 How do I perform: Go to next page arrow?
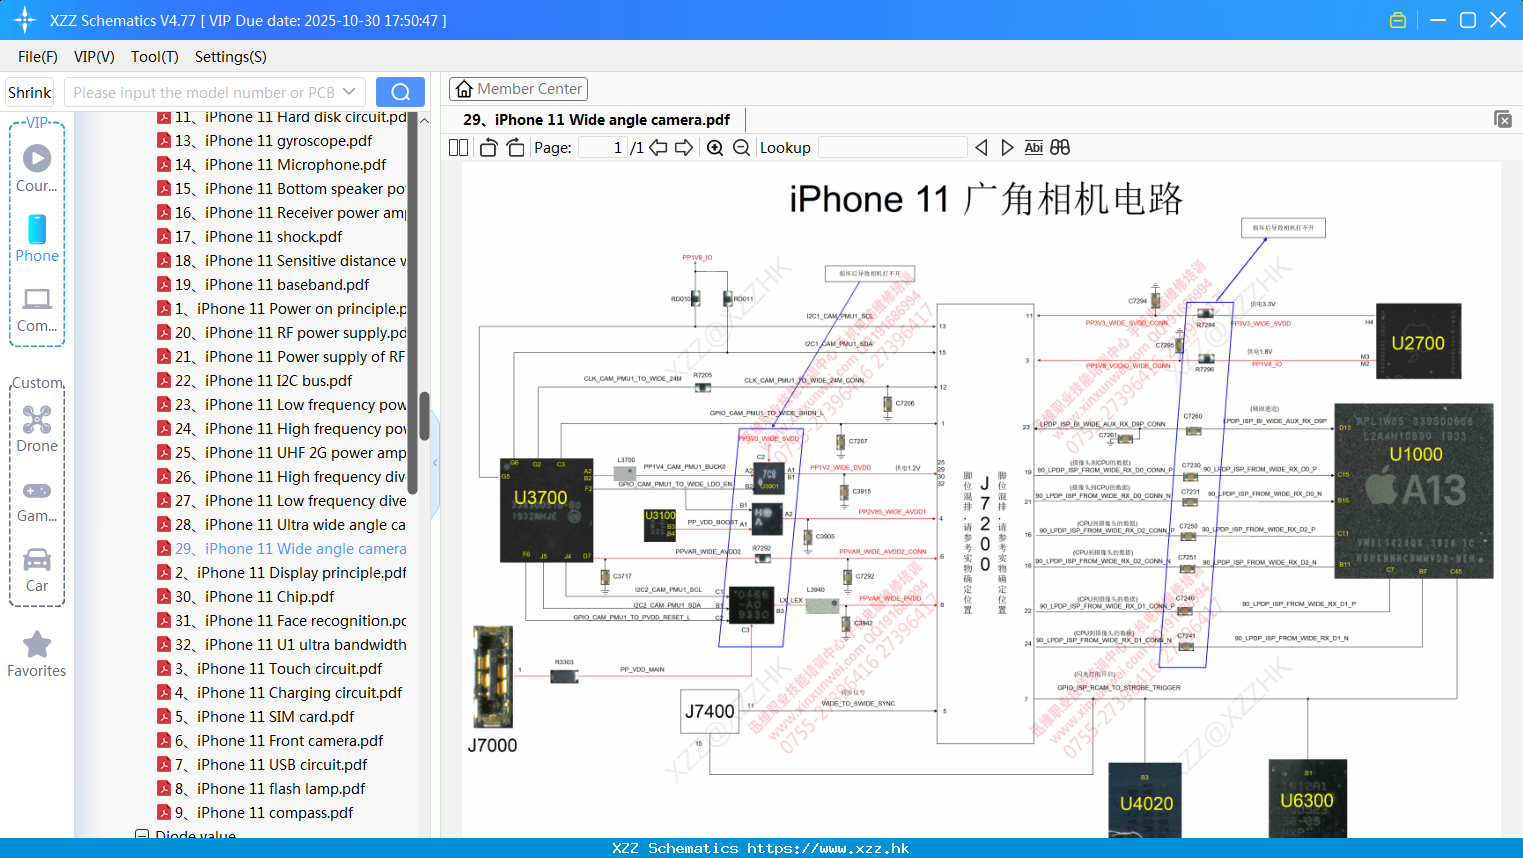pos(684,148)
